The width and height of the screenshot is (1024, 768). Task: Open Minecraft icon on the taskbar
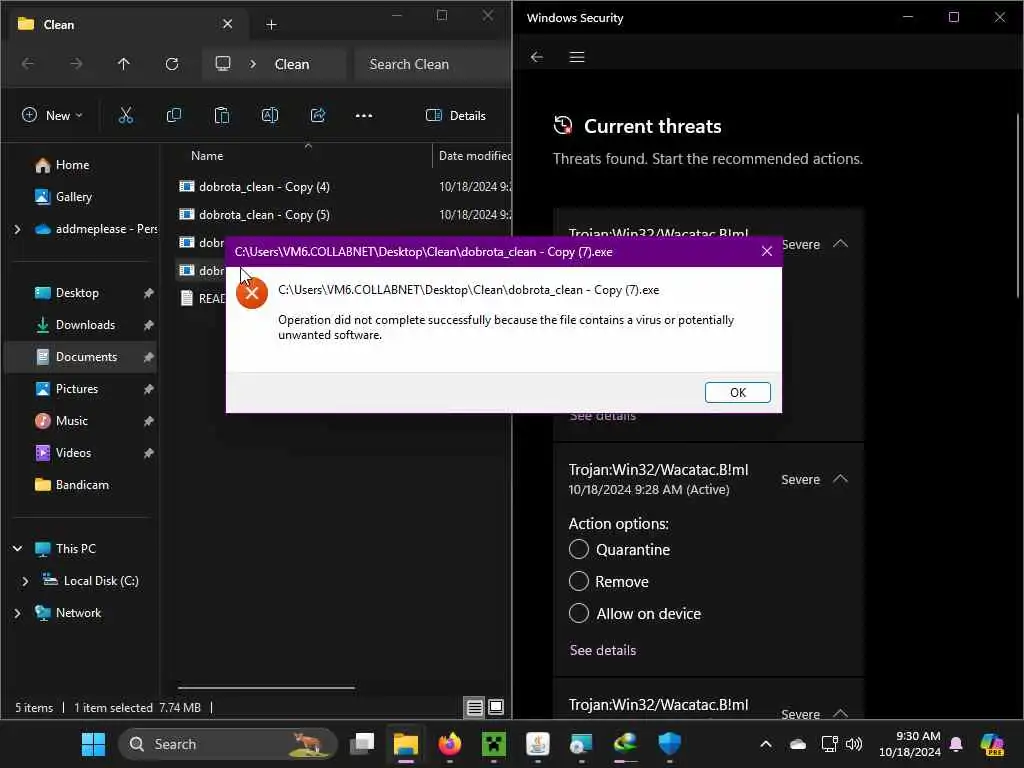(x=494, y=744)
